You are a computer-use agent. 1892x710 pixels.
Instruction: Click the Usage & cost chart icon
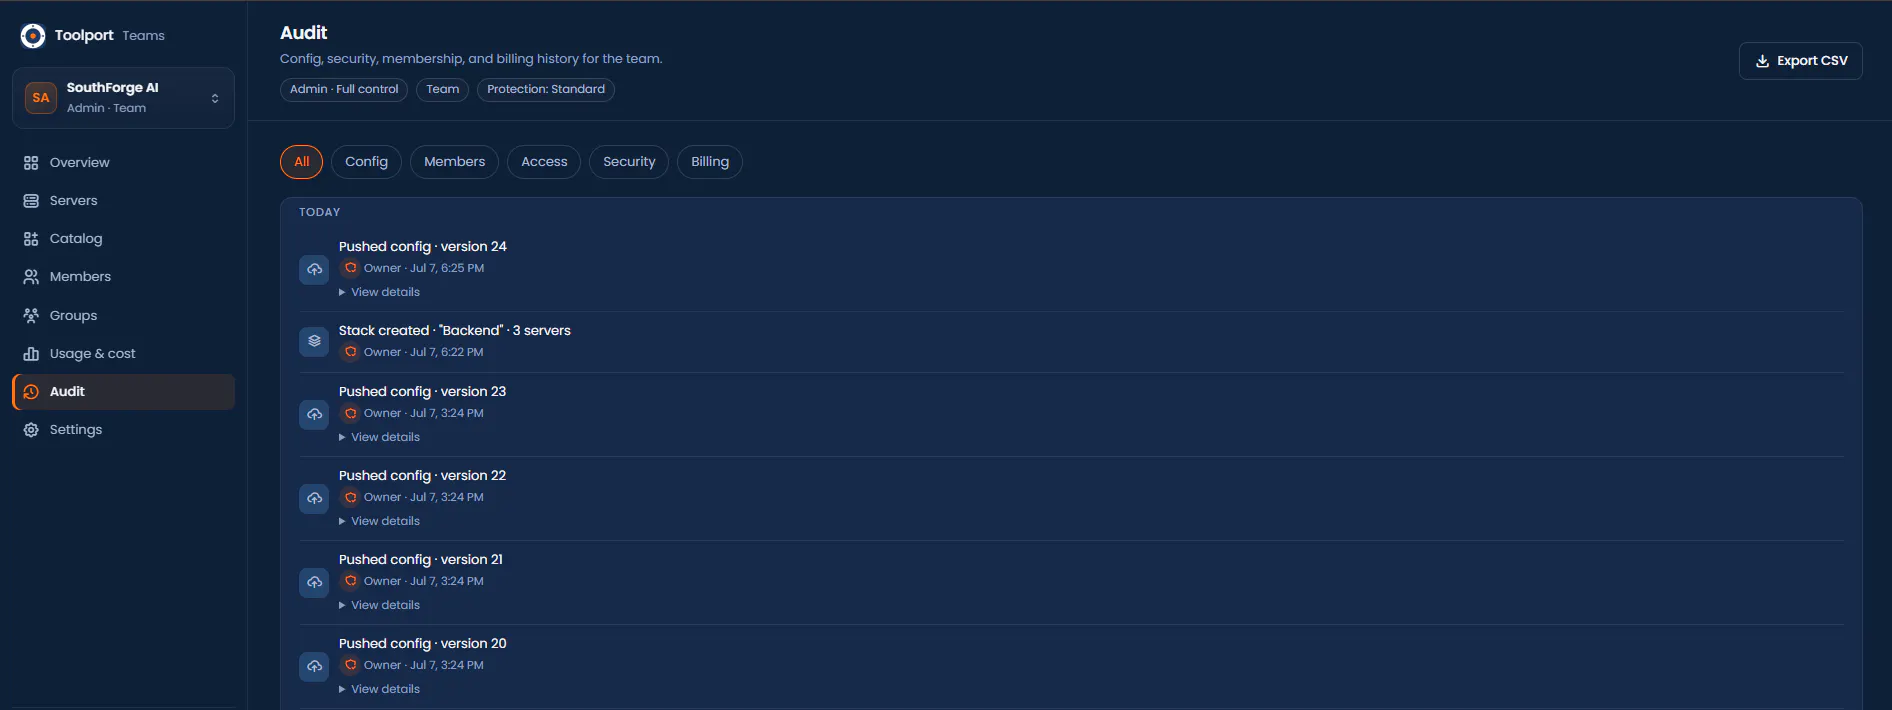pos(31,354)
